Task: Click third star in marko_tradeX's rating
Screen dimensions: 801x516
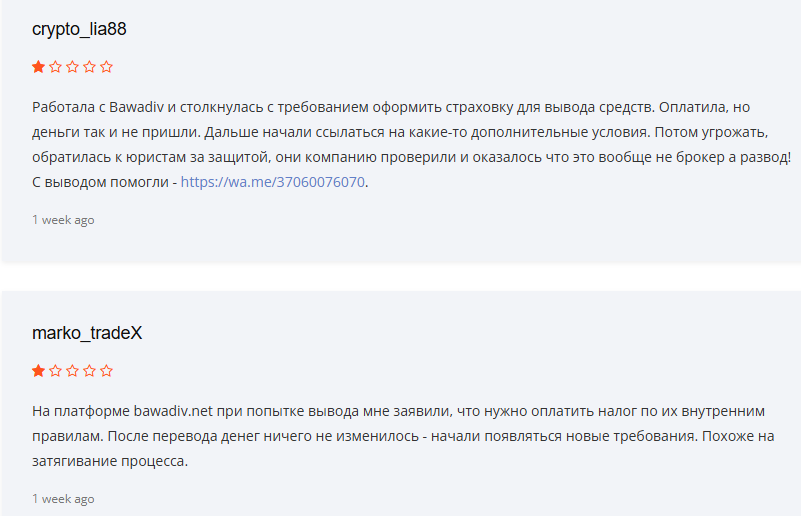Action: pos(72,371)
